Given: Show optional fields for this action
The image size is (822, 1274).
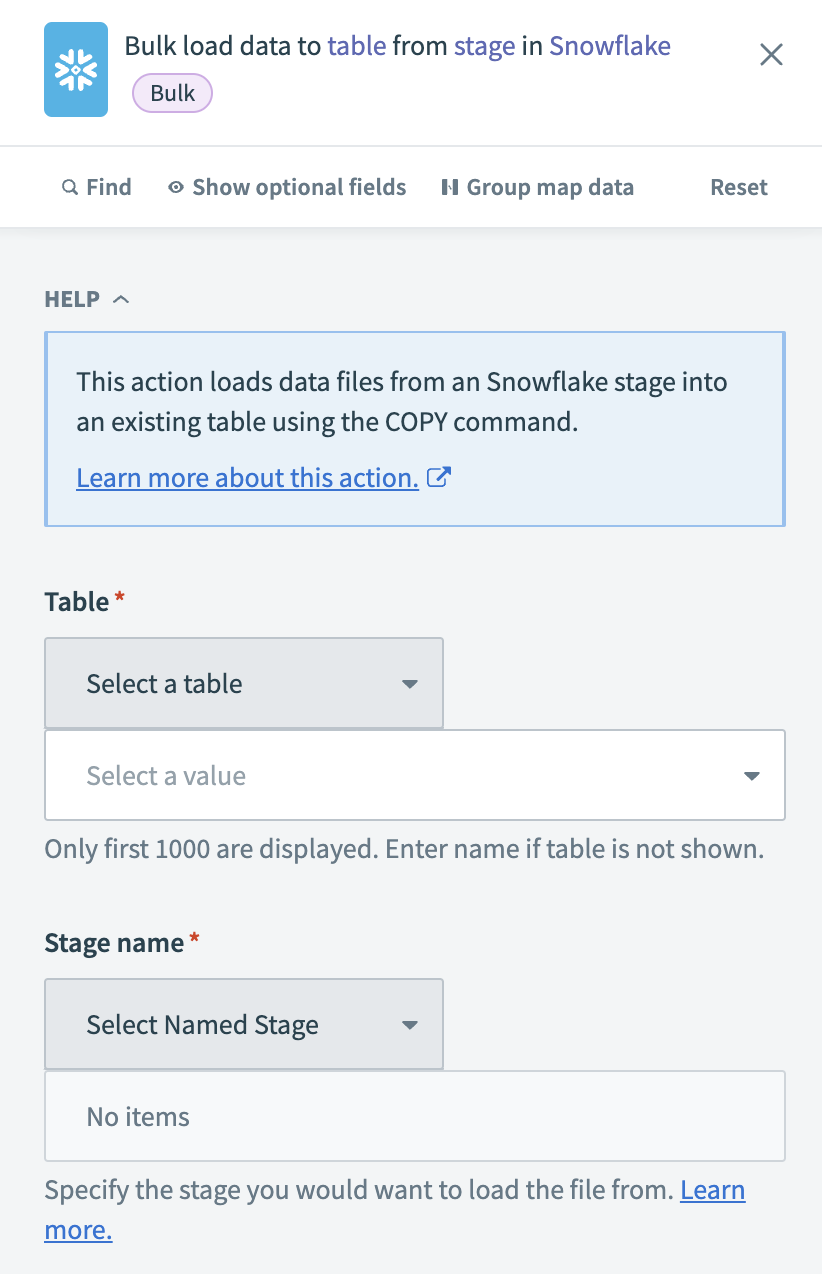Looking at the screenshot, I should [x=298, y=187].
